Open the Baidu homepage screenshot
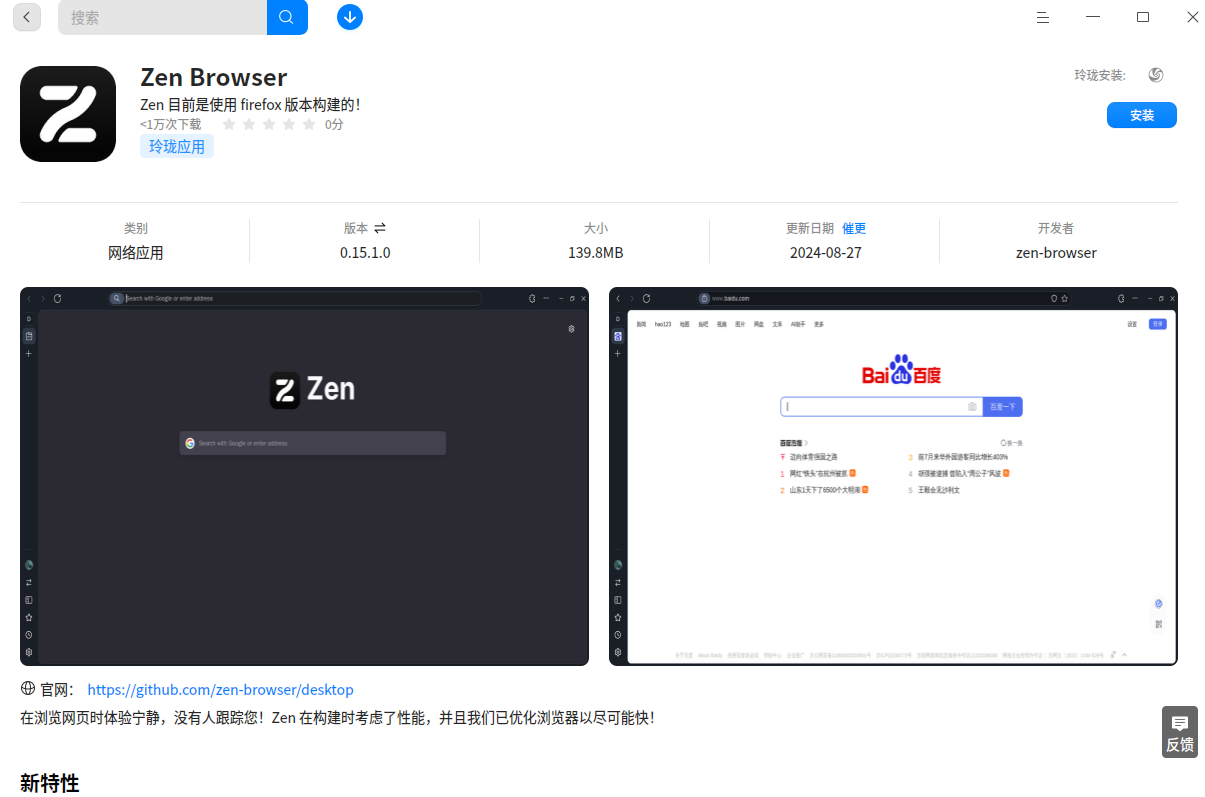 pos(893,476)
